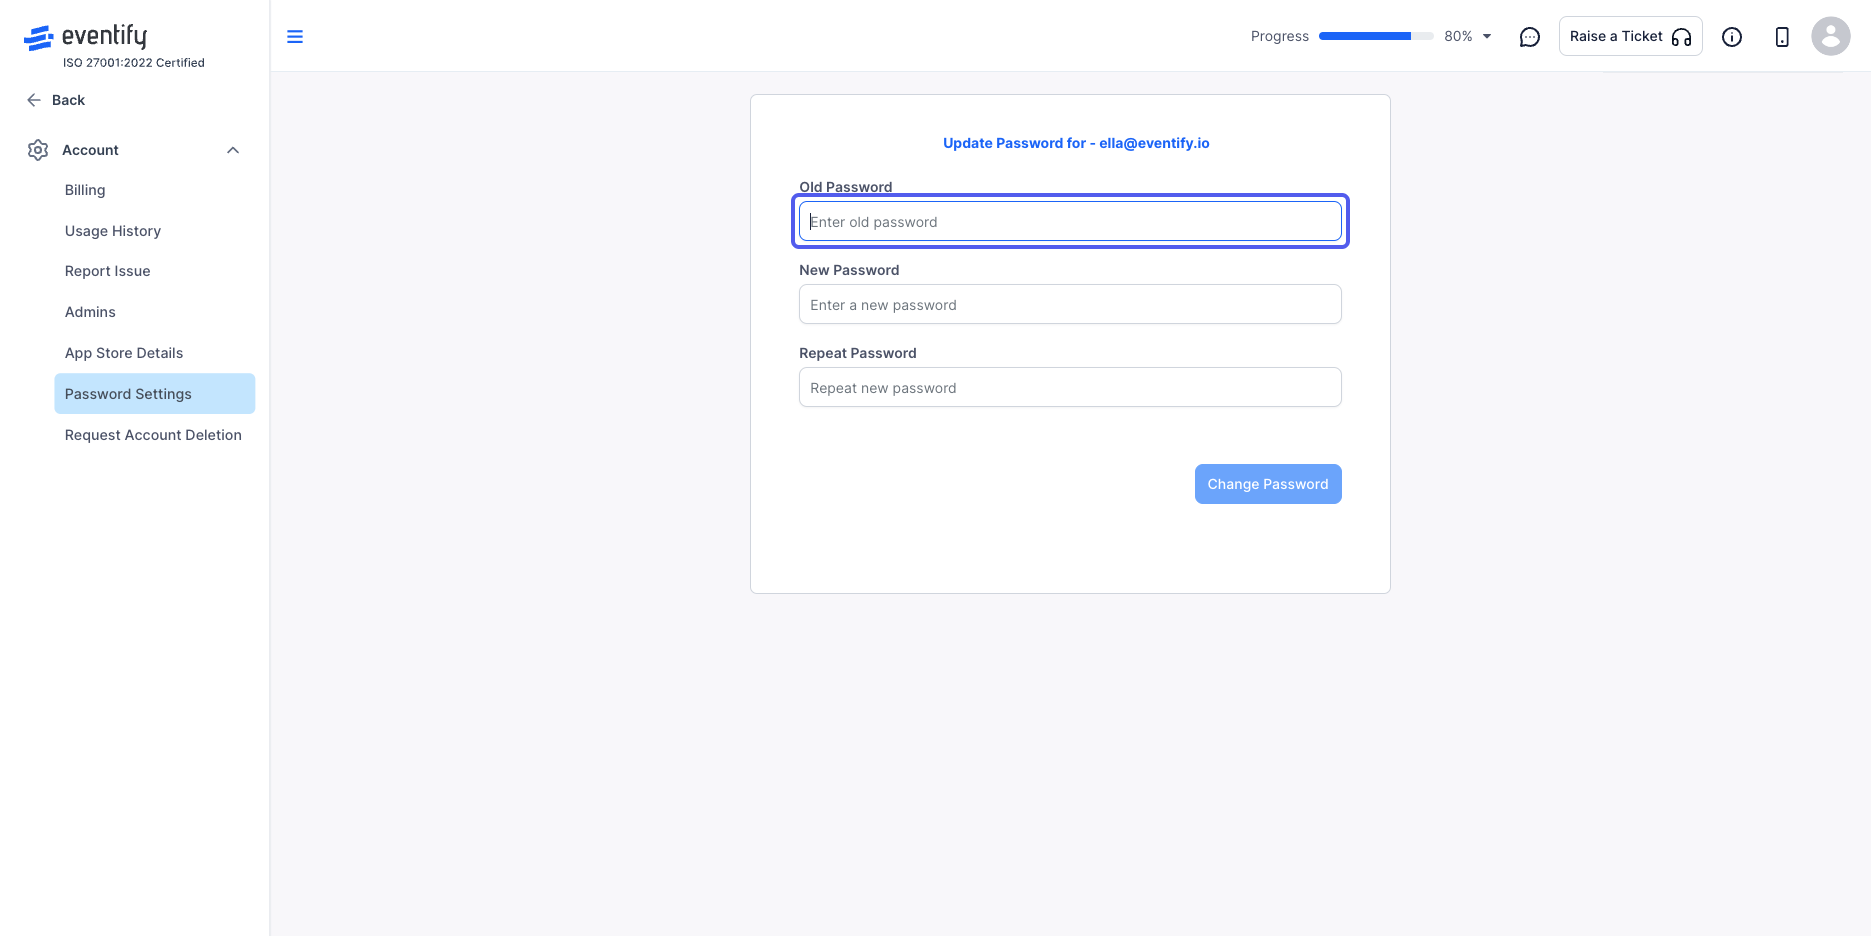Screen dimensions: 1871x936
Task: Click Raise a Ticket button
Action: click(x=1630, y=36)
